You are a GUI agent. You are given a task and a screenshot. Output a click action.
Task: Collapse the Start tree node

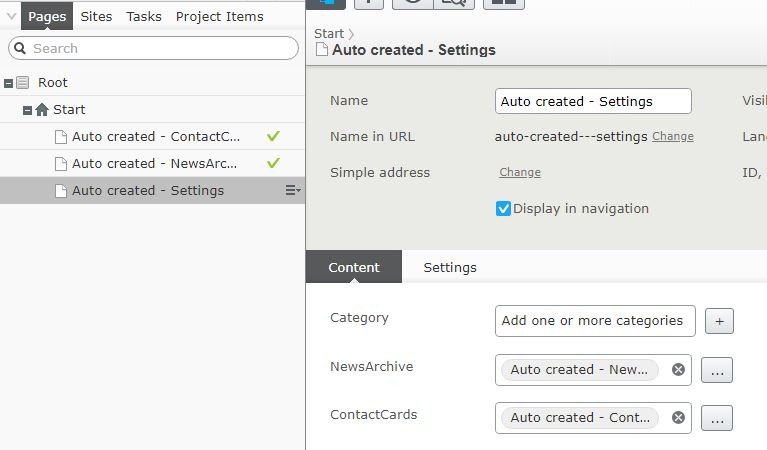(28, 110)
